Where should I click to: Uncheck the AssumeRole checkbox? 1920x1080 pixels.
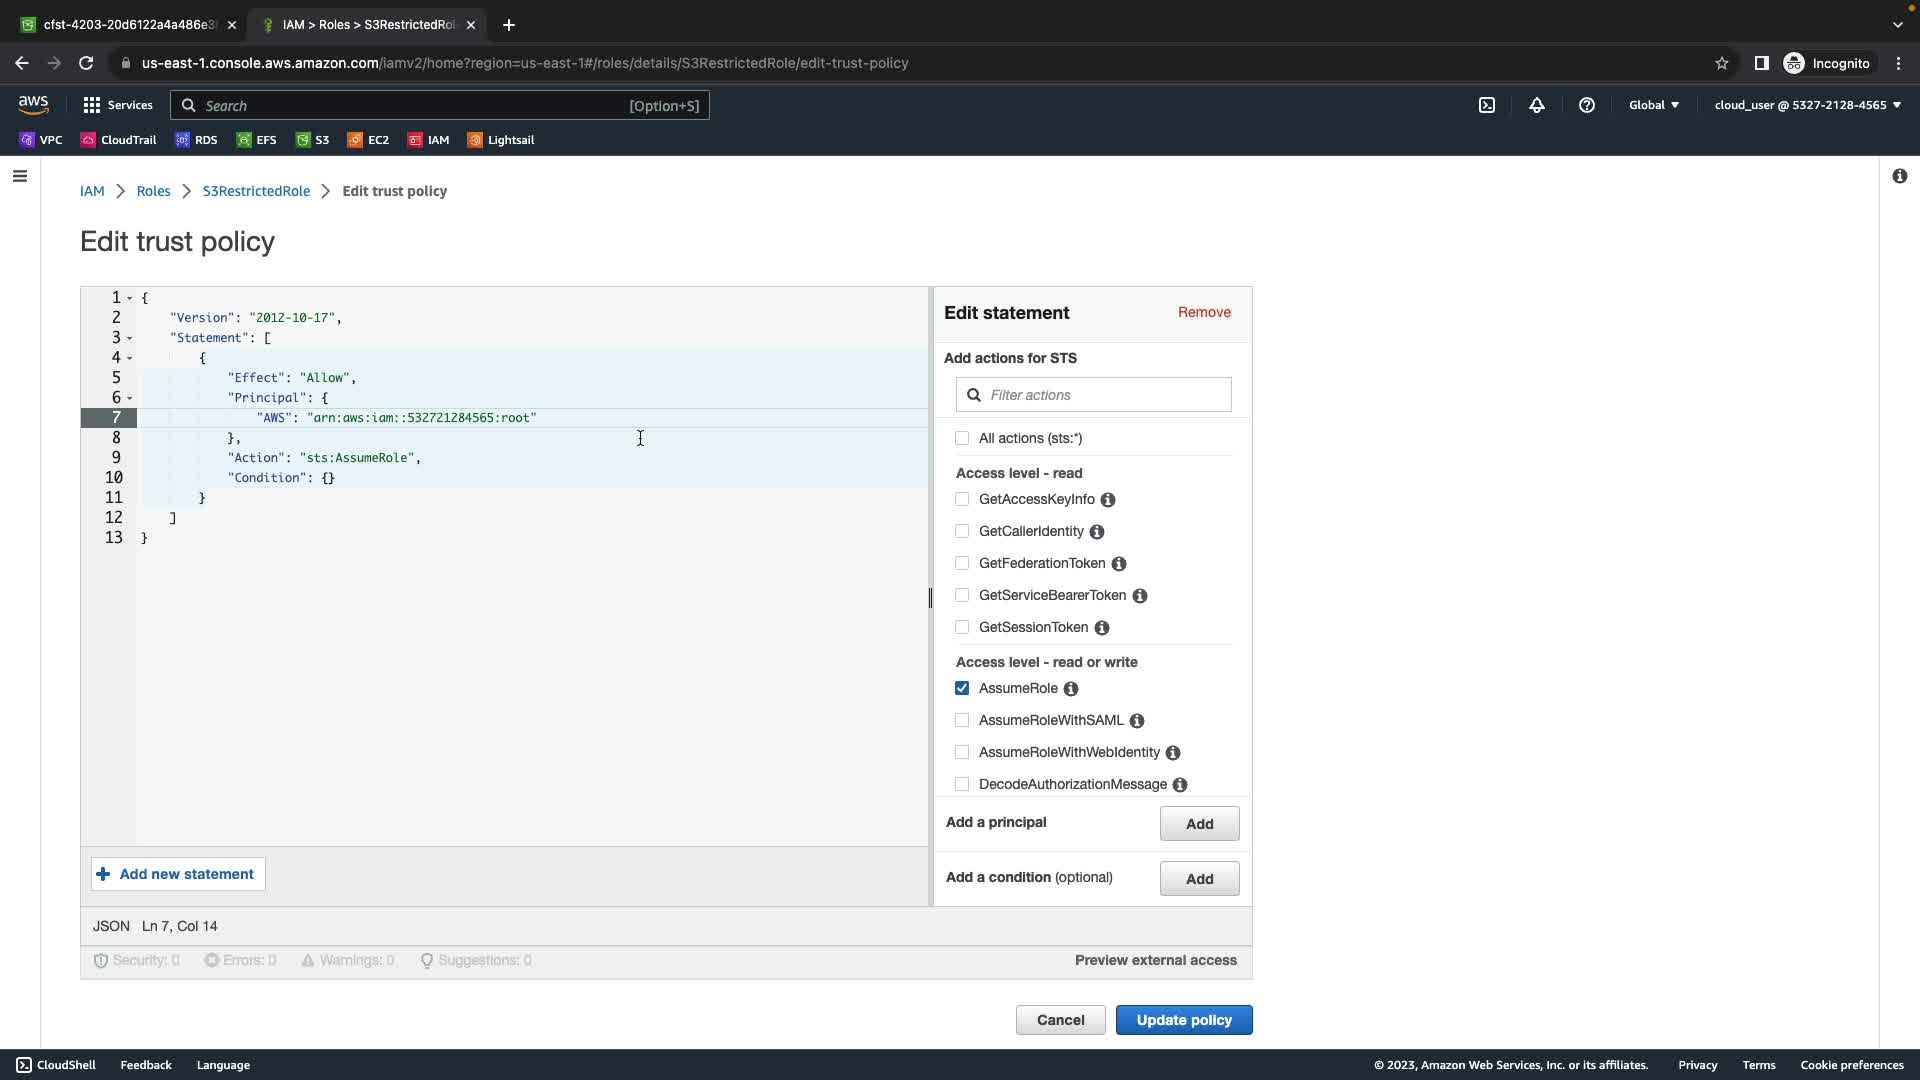pos(962,688)
